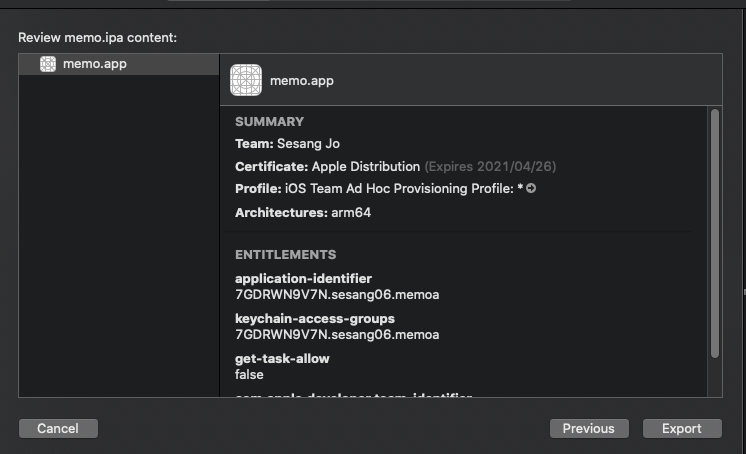Click the Certificate: Apple Distribution line
746x454 pixels.
tap(327, 167)
